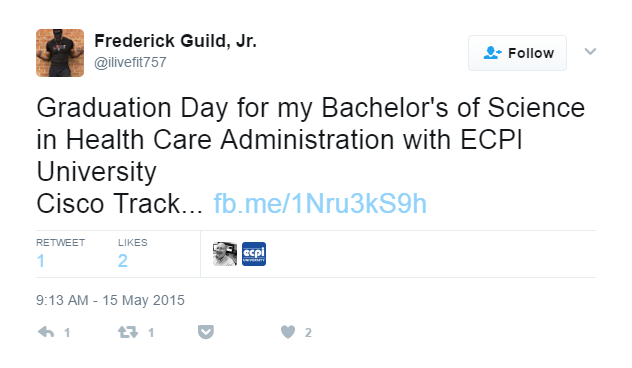Retweet this post using the retweet arrows icon
This screenshot has height=368, width=632.
(x=128, y=333)
